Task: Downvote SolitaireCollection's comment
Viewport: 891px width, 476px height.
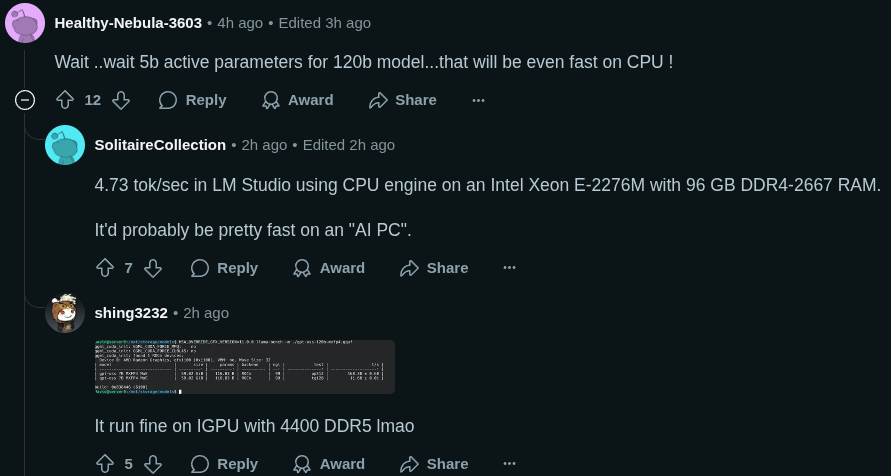Action: 153,268
